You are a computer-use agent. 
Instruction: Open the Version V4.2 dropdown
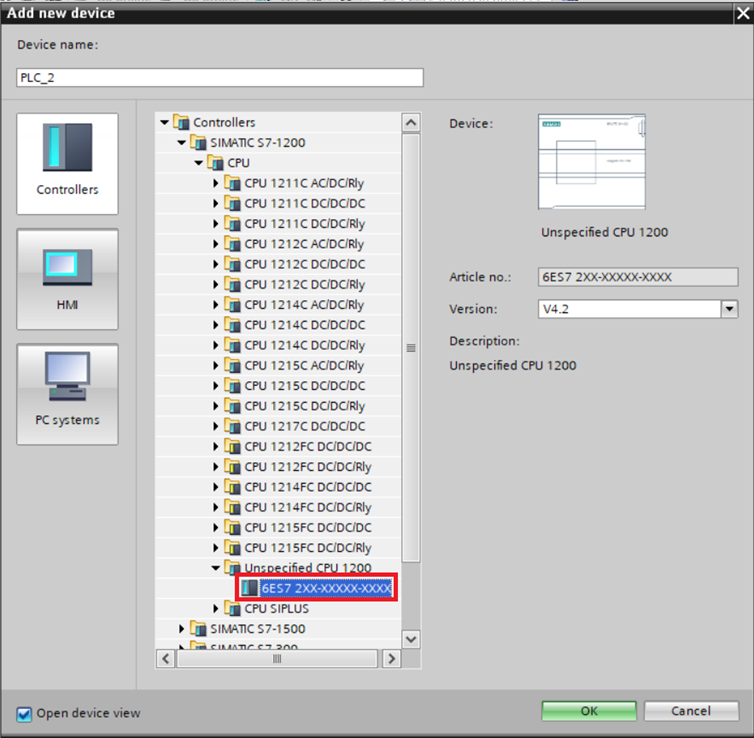click(729, 310)
